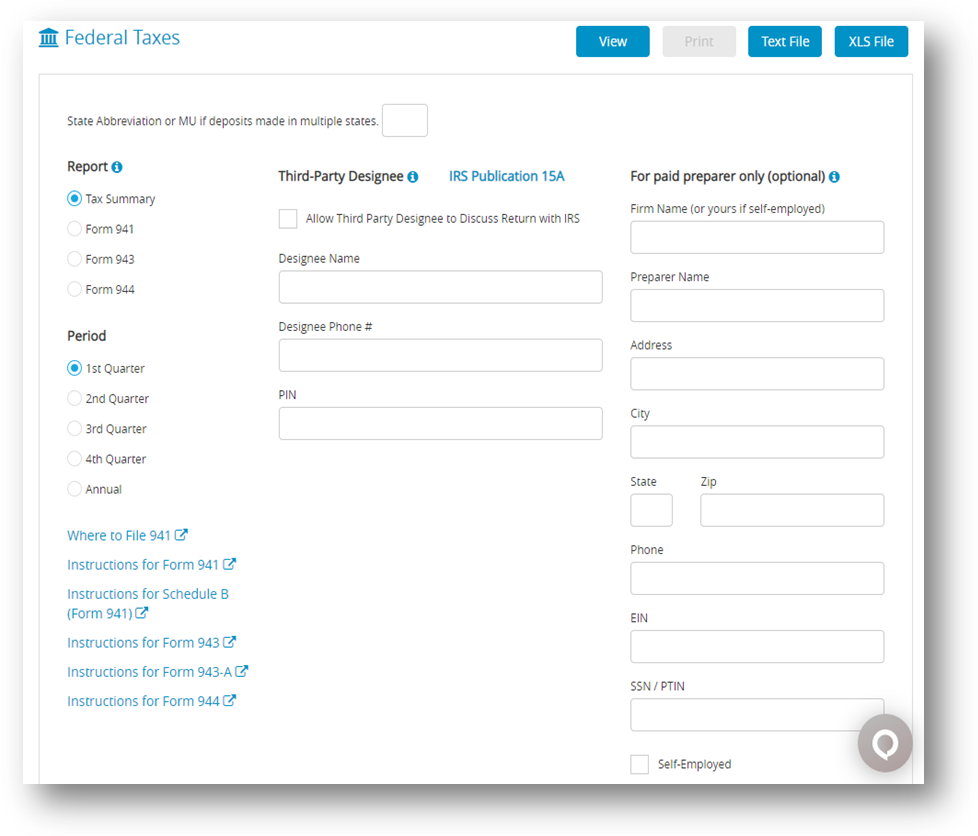The height and width of the screenshot is (836, 978).
Task: Open the external link icon after Where to File 941
Action: (x=182, y=534)
